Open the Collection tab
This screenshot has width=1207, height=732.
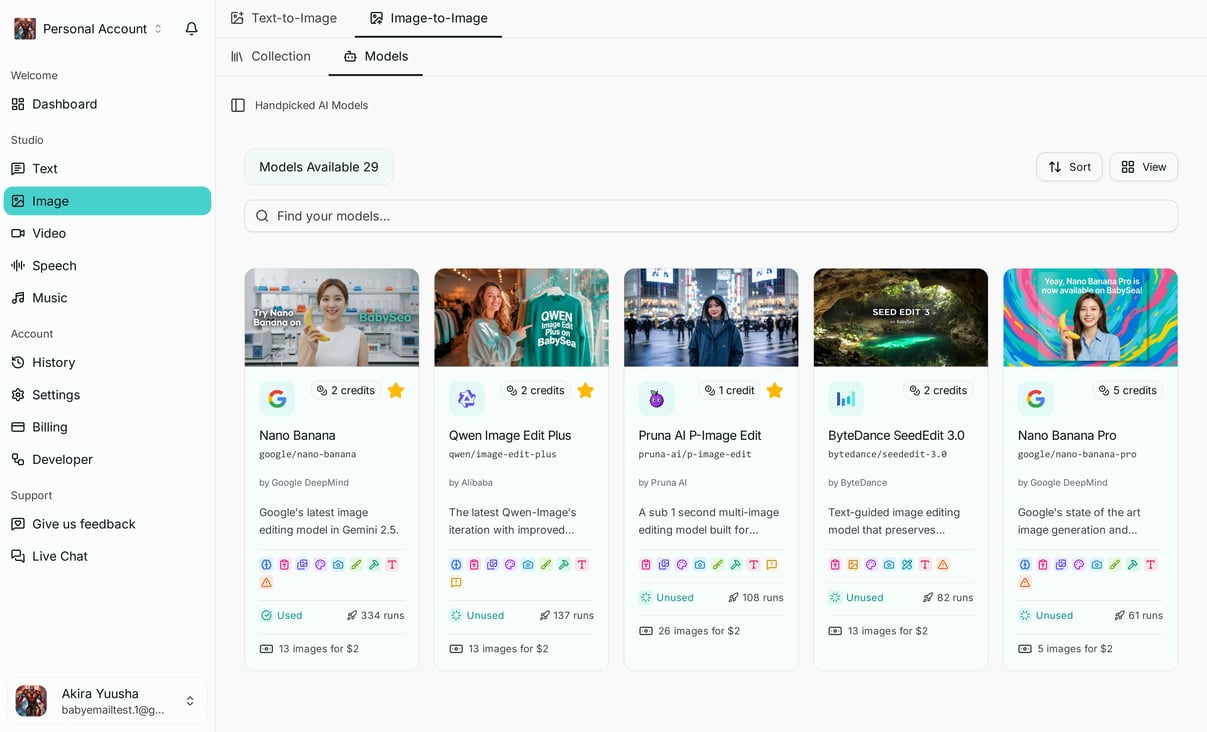tap(271, 56)
